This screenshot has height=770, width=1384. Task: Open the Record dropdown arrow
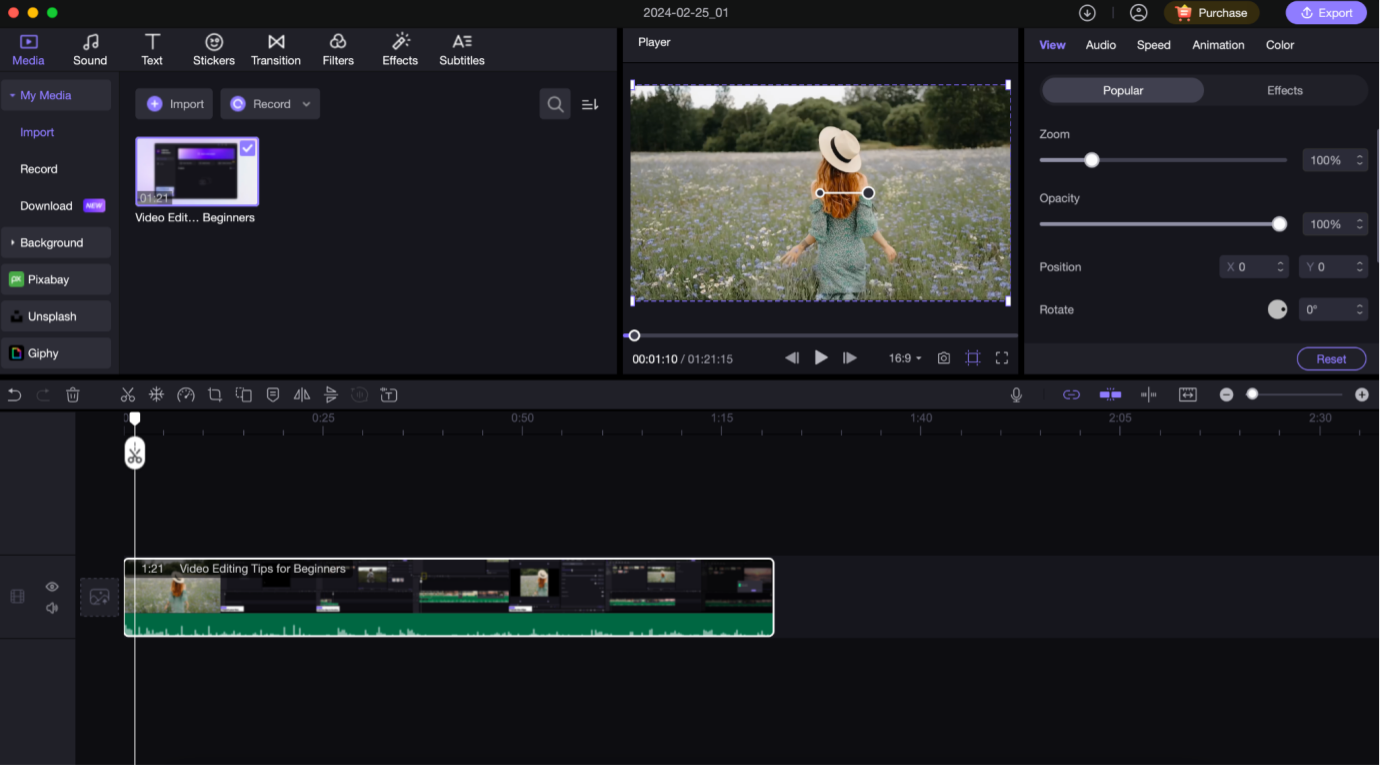coord(306,104)
